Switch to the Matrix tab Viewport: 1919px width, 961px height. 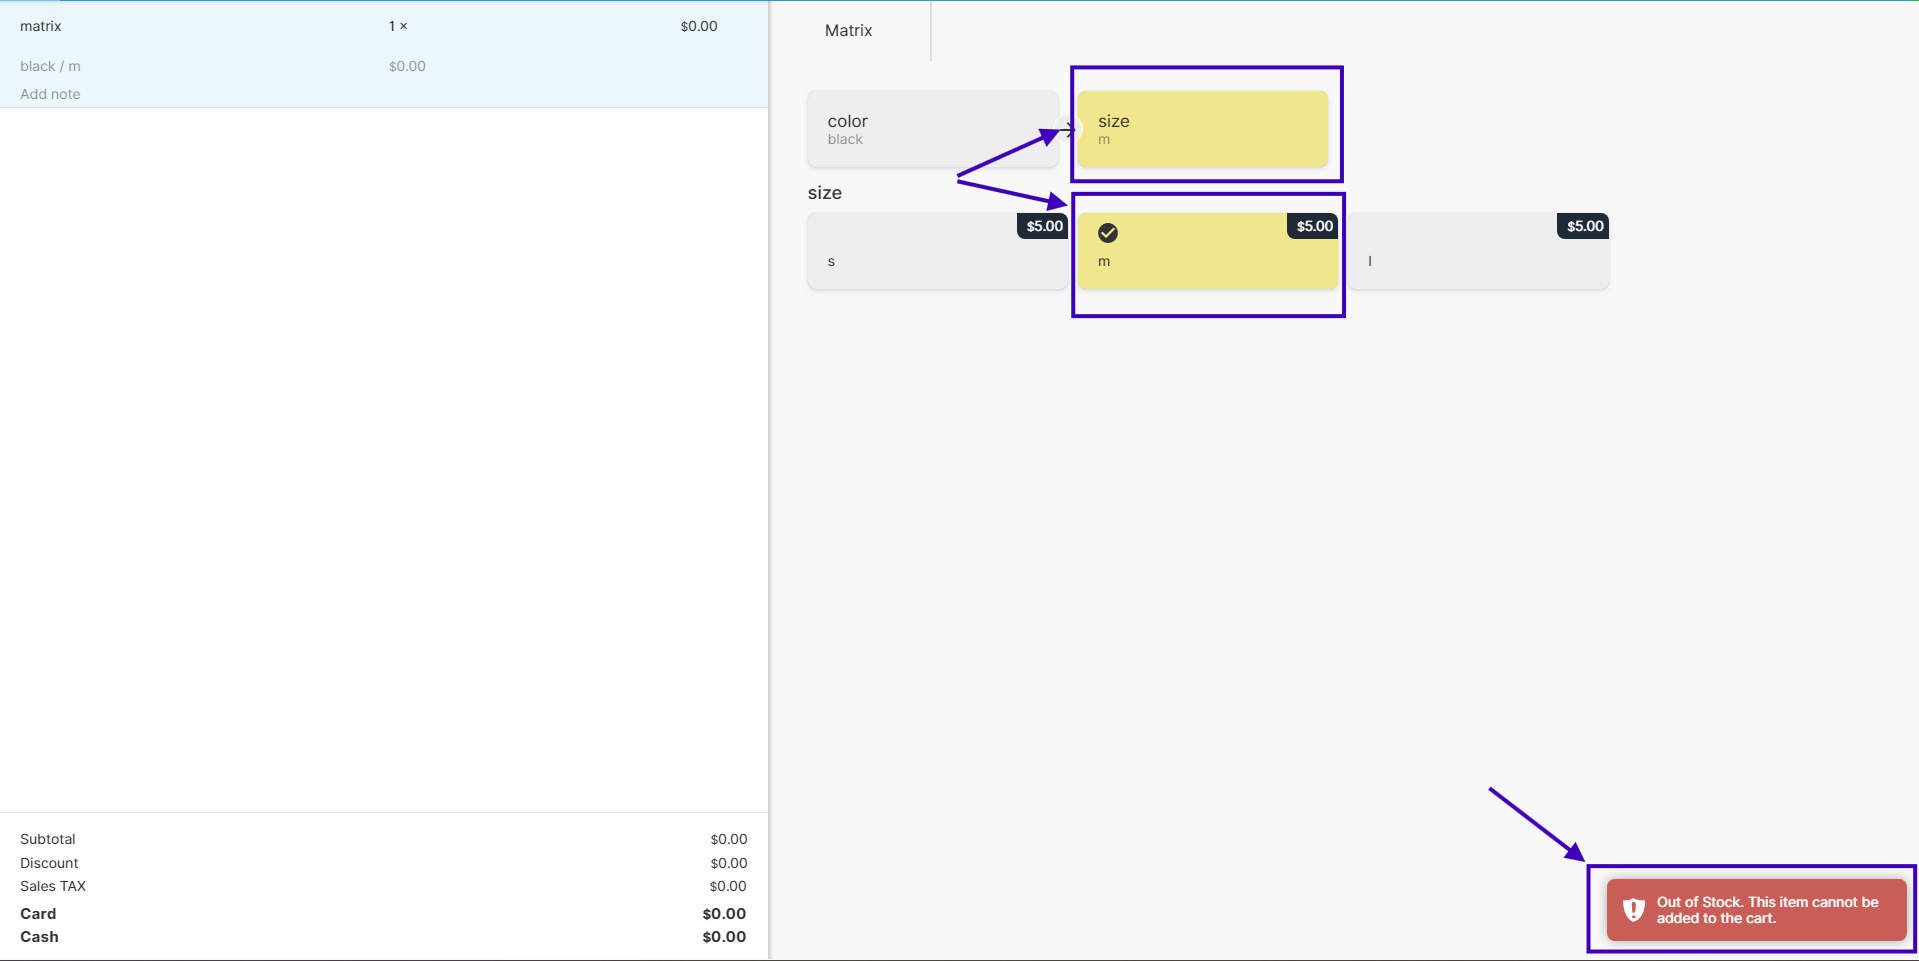pyautogui.click(x=848, y=31)
